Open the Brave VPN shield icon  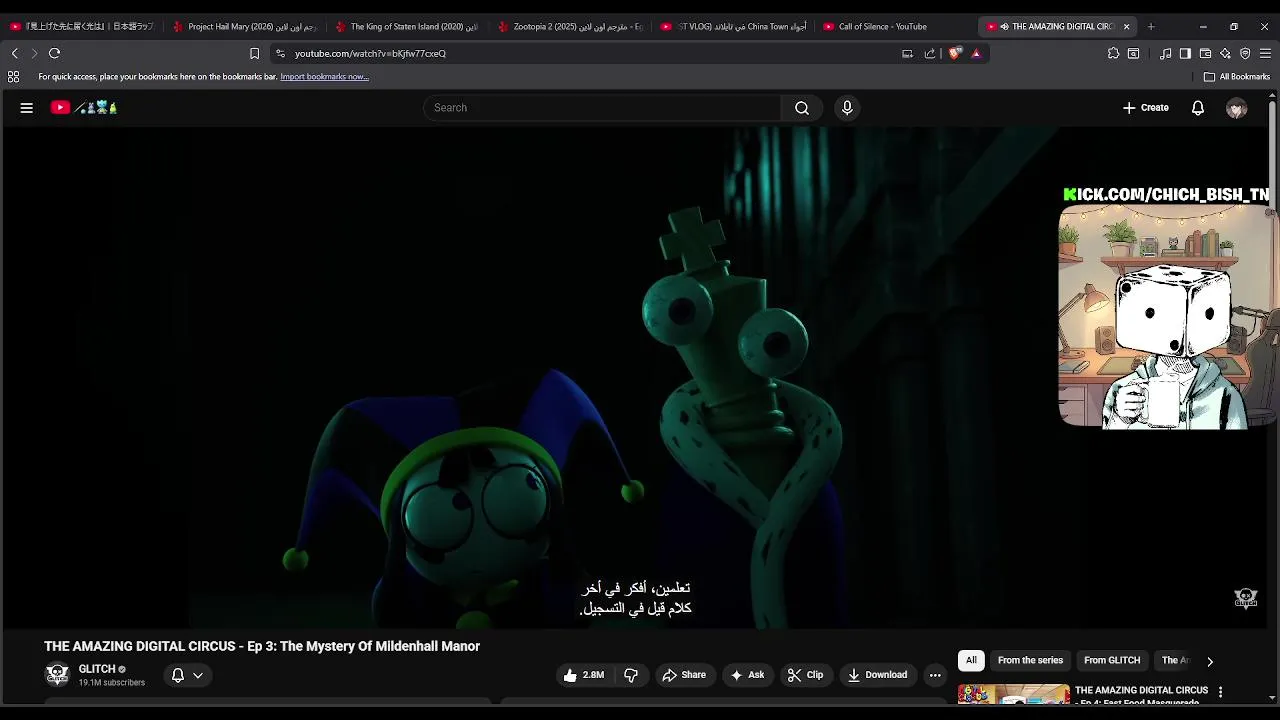click(1245, 54)
